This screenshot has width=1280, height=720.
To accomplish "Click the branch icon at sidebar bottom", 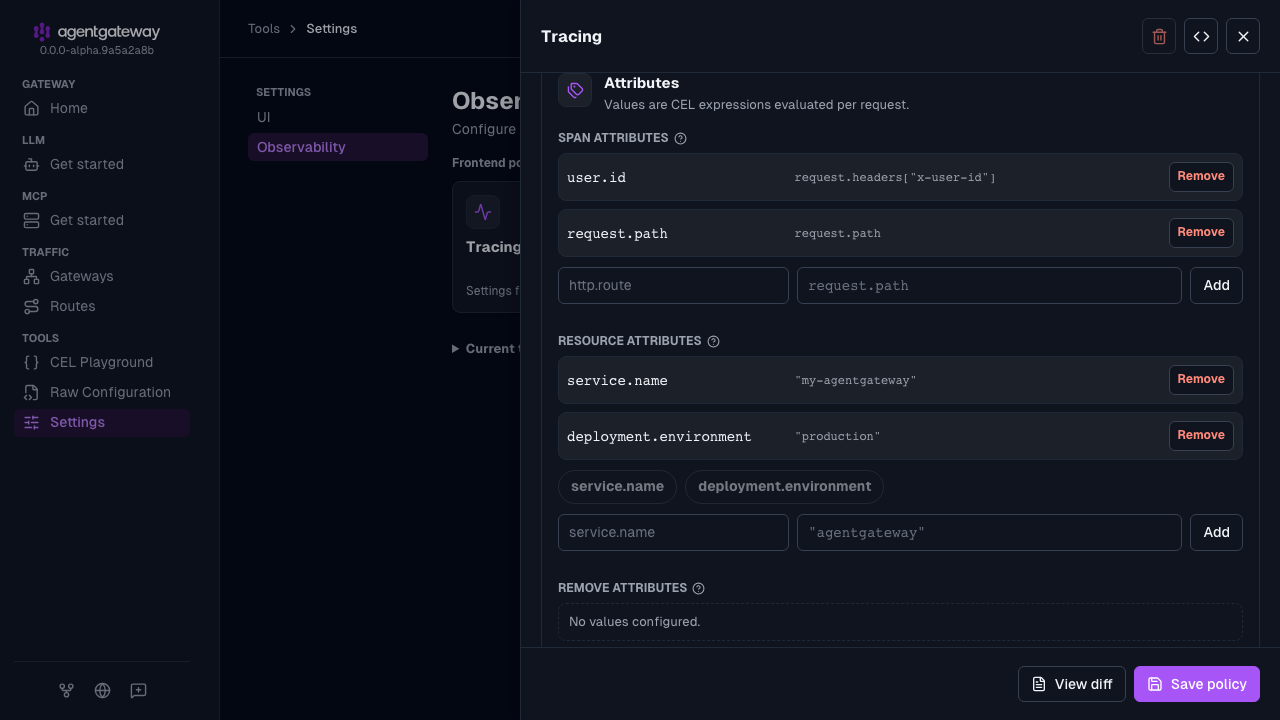I will point(66,690).
